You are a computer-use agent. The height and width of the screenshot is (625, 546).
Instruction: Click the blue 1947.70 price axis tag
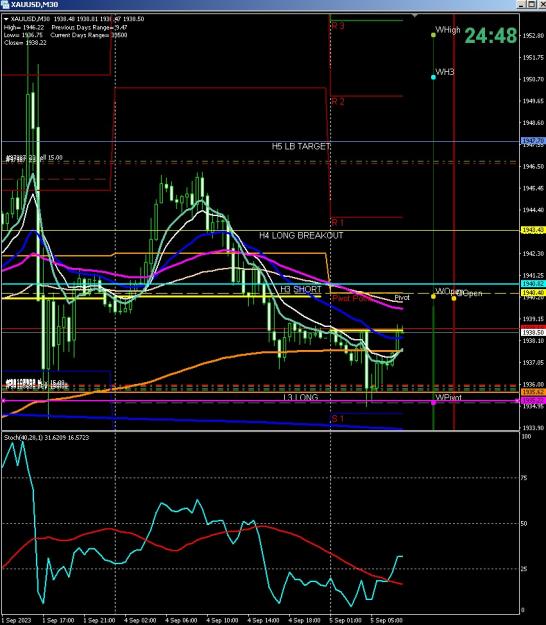[x=533, y=141]
